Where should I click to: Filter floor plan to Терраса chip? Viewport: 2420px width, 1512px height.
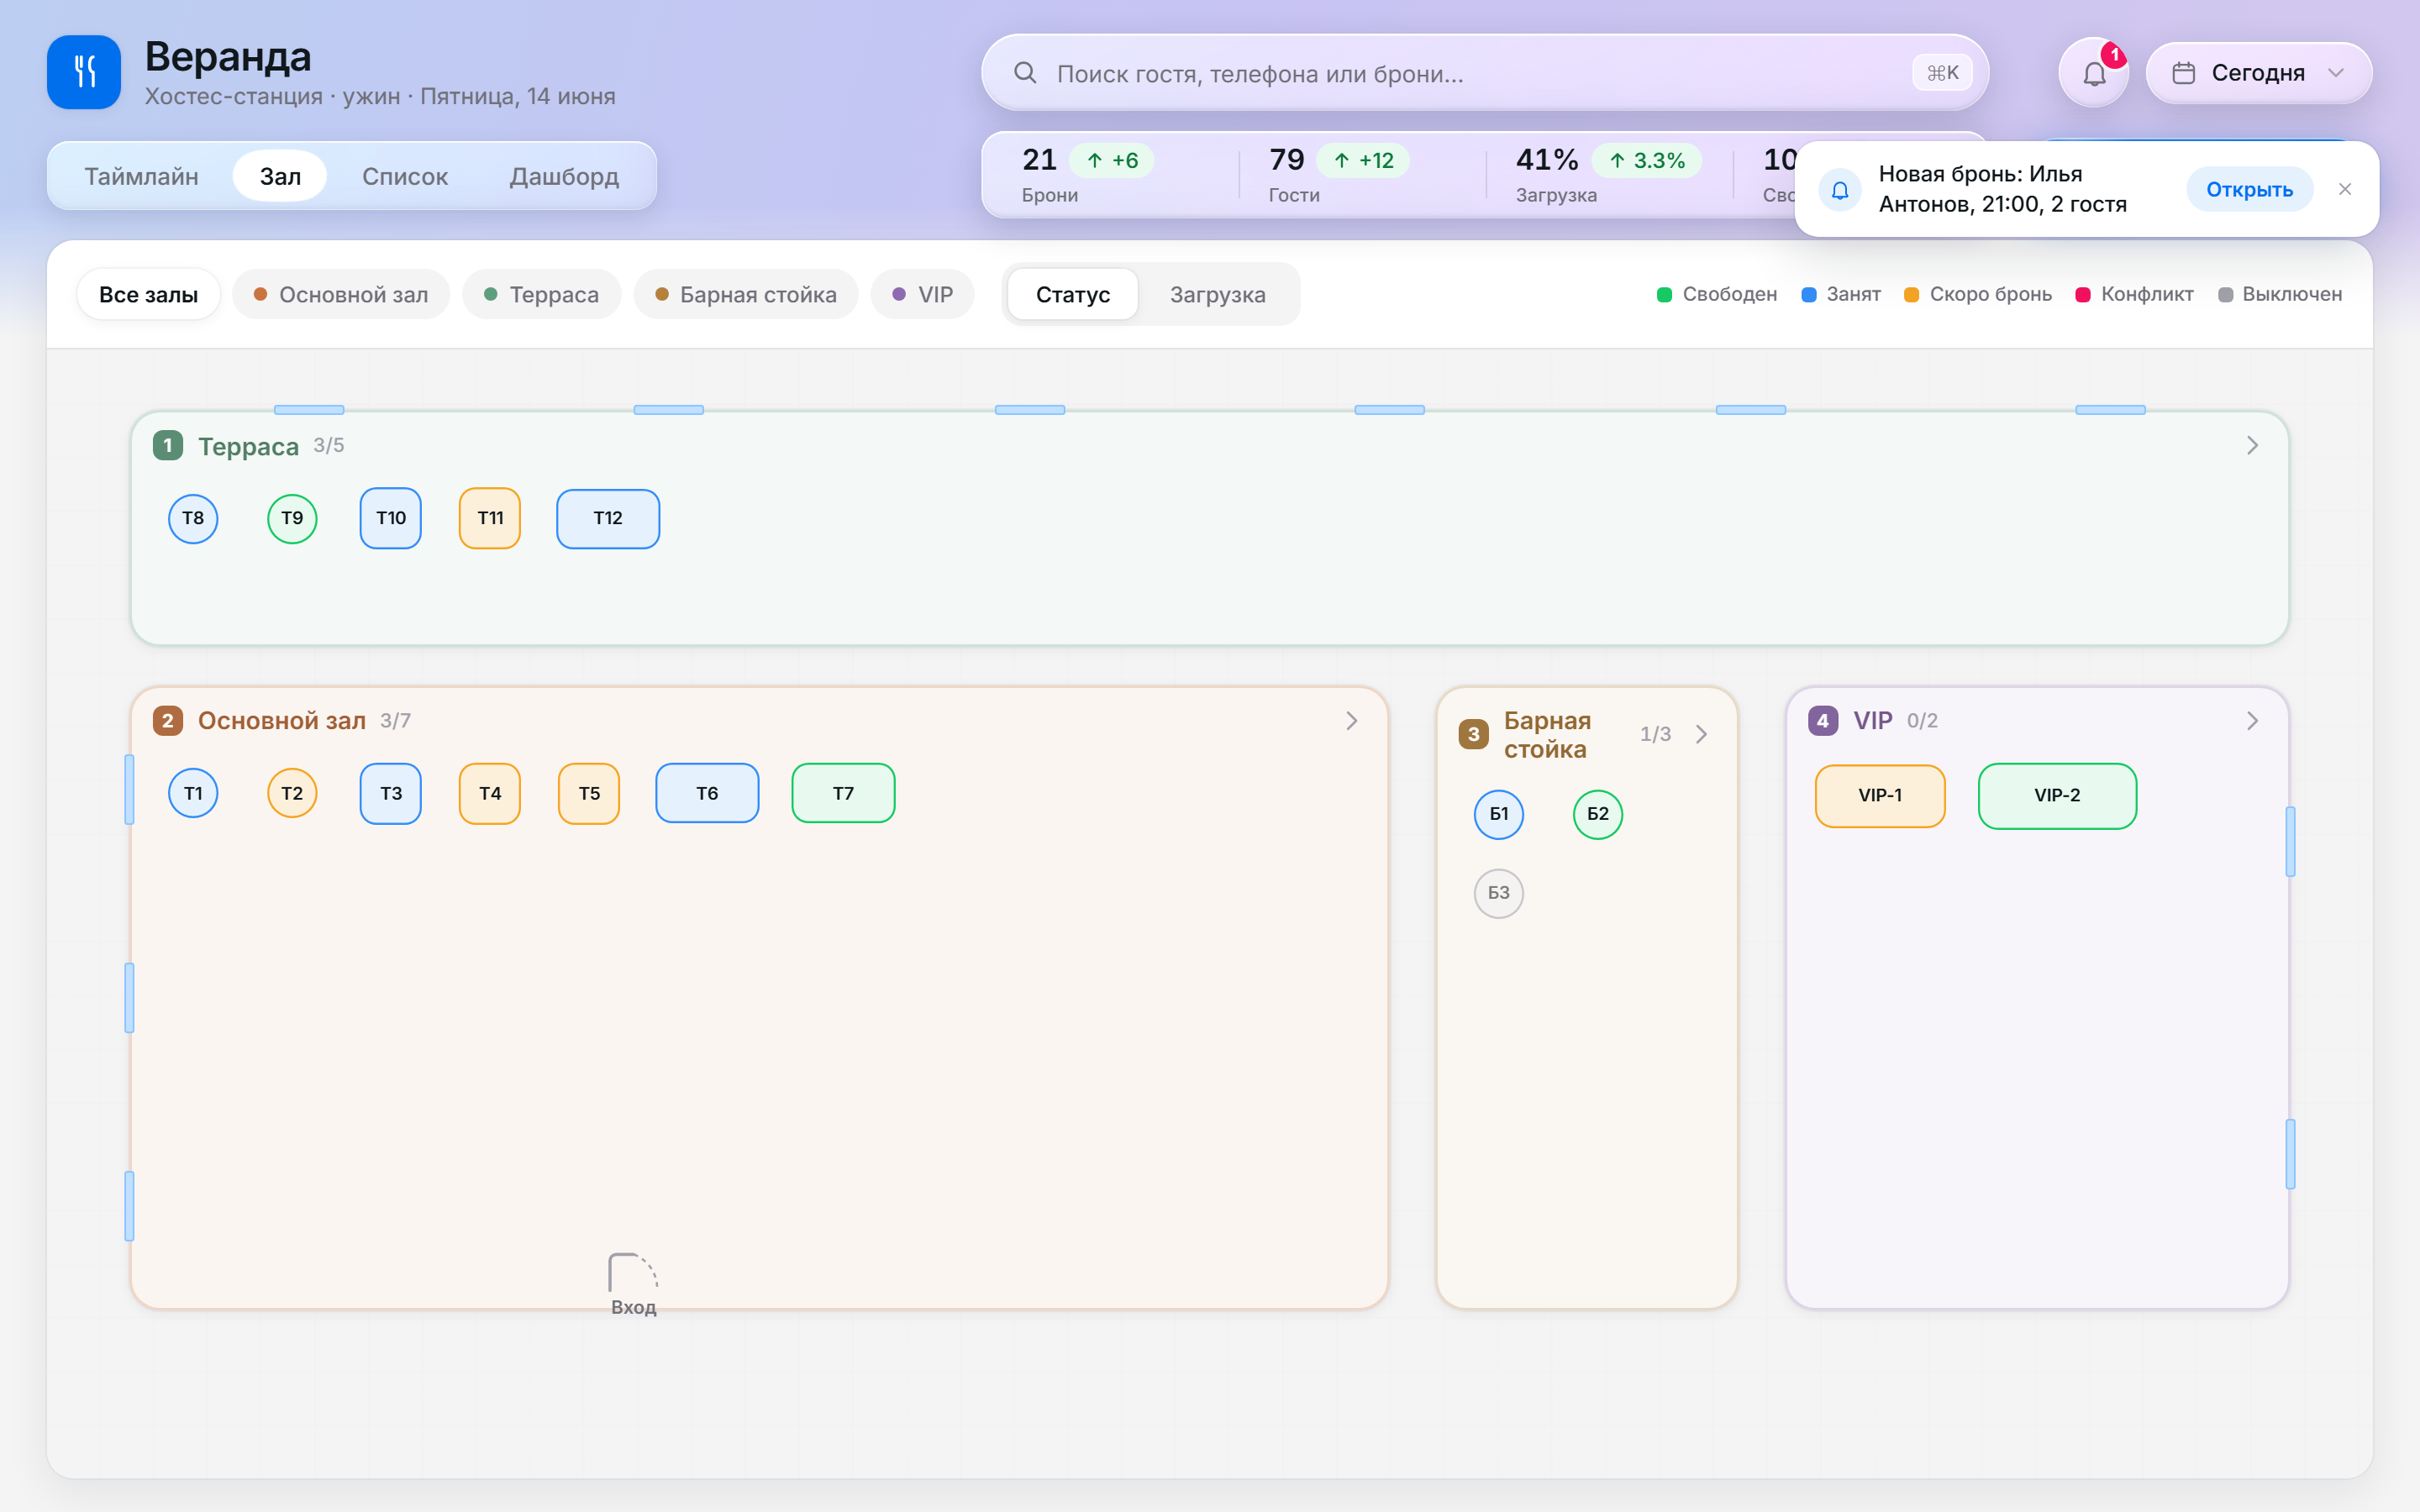tap(541, 294)
